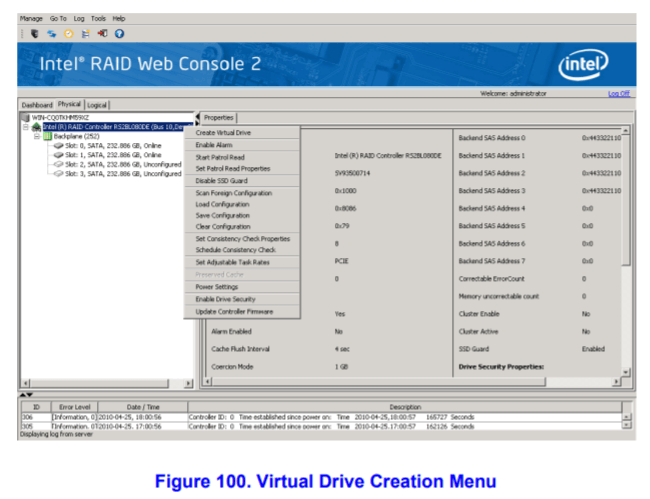Screen dimensions: 650x499
Task: Switch to the Logical tab
Action: 97,105
